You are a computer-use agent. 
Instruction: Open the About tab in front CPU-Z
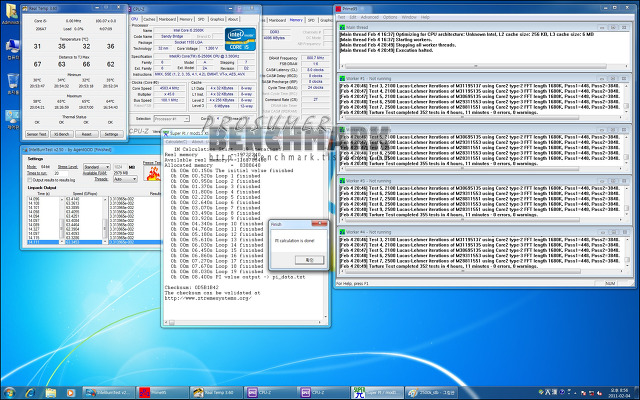pos(233,19)
